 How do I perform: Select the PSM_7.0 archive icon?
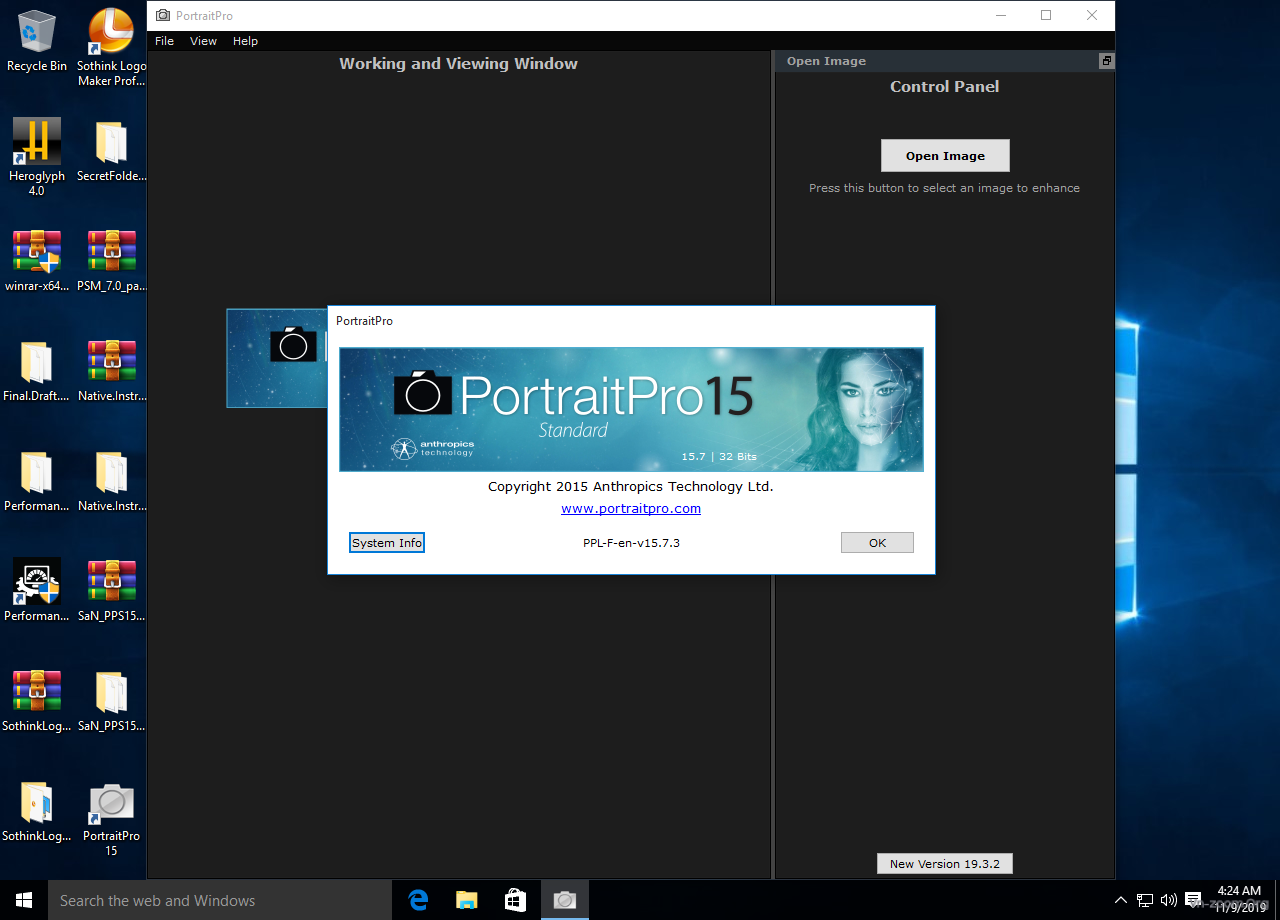point(111,262)
